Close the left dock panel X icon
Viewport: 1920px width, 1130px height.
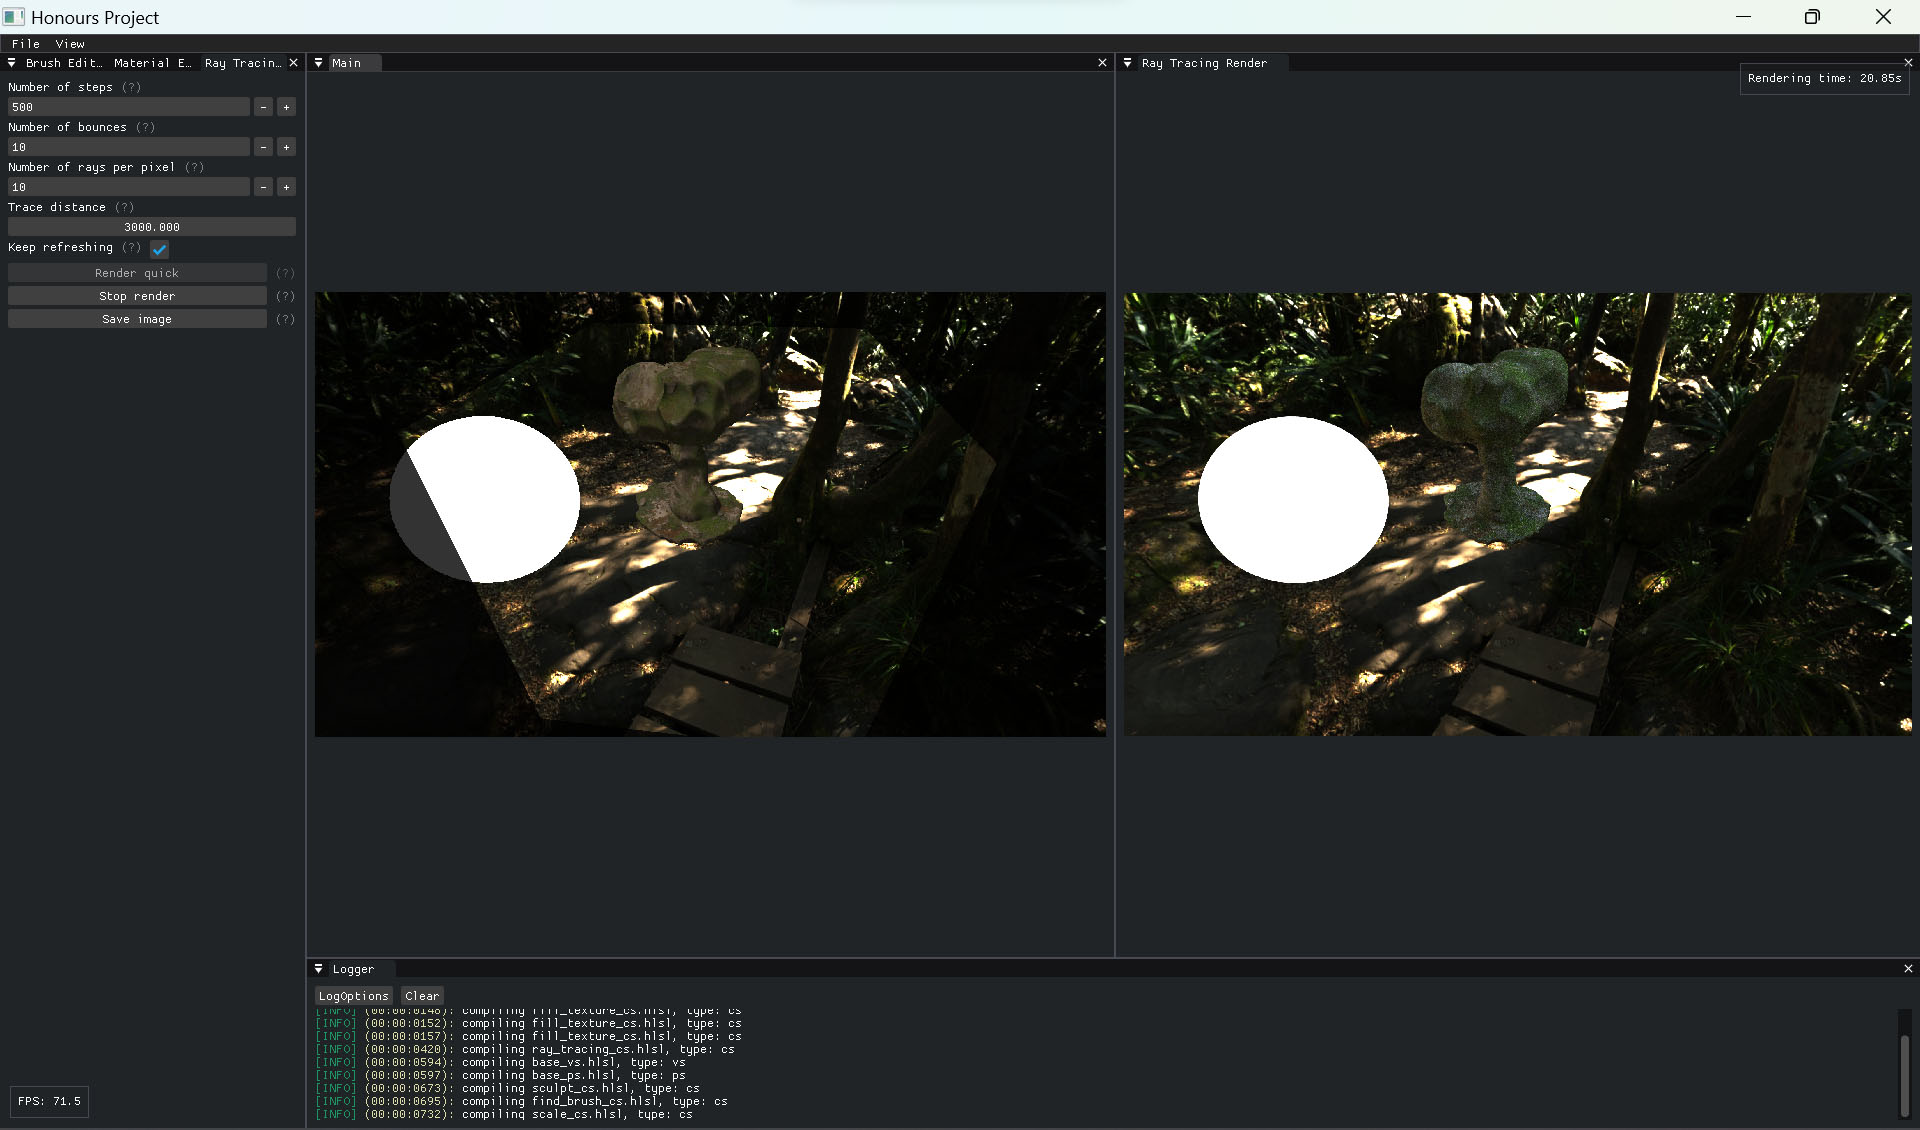tap(293, 63)
